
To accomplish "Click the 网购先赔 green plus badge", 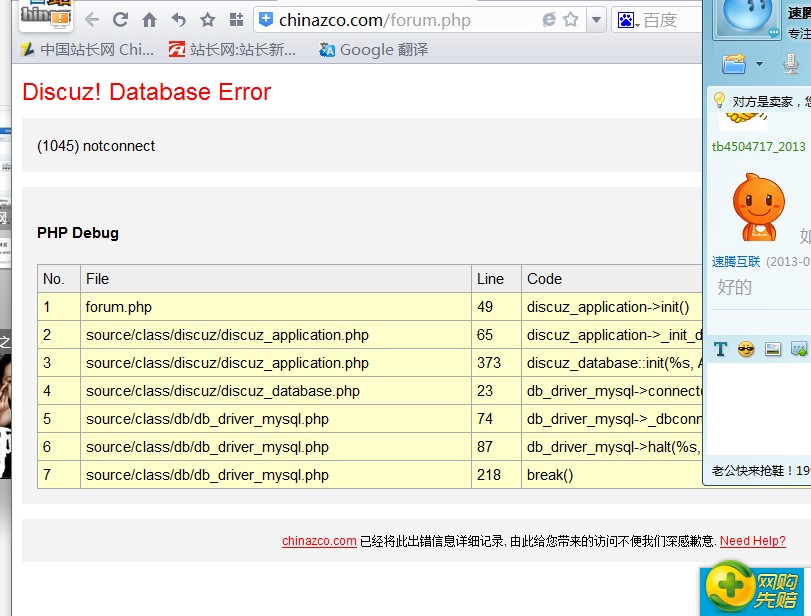I will [x=752, y=588].
